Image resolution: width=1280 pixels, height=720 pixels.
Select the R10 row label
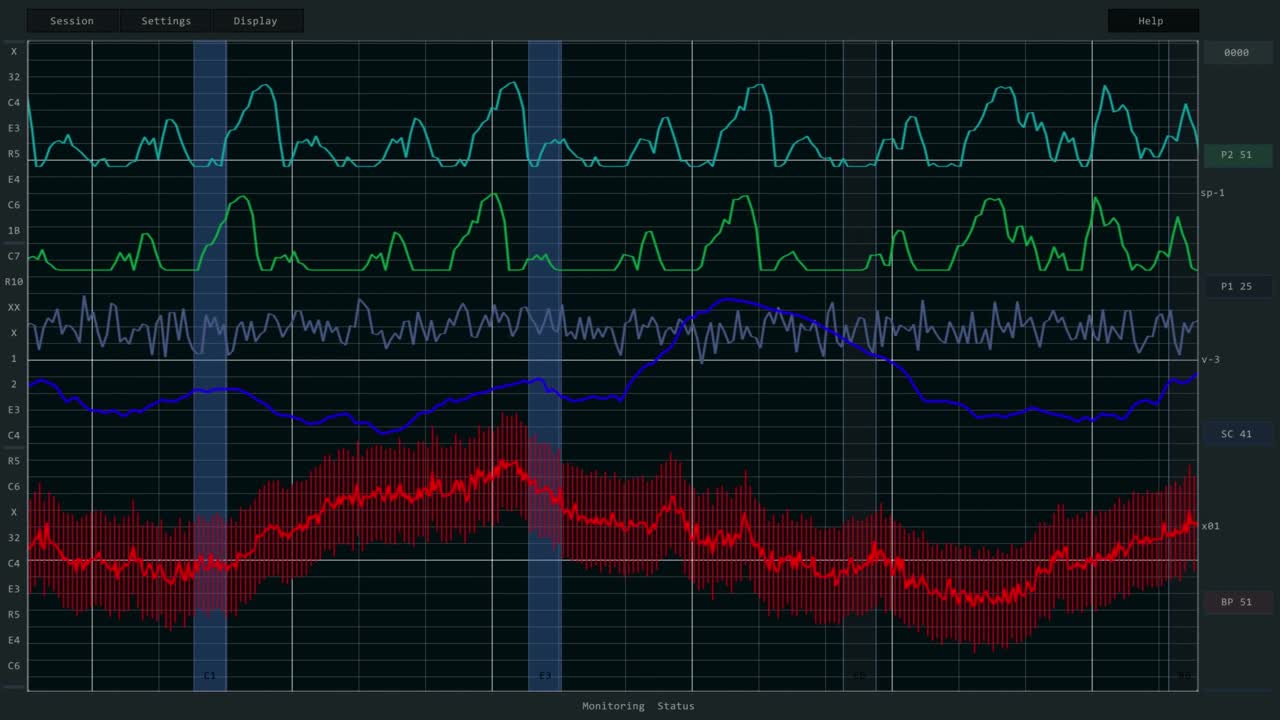(14, 282)
